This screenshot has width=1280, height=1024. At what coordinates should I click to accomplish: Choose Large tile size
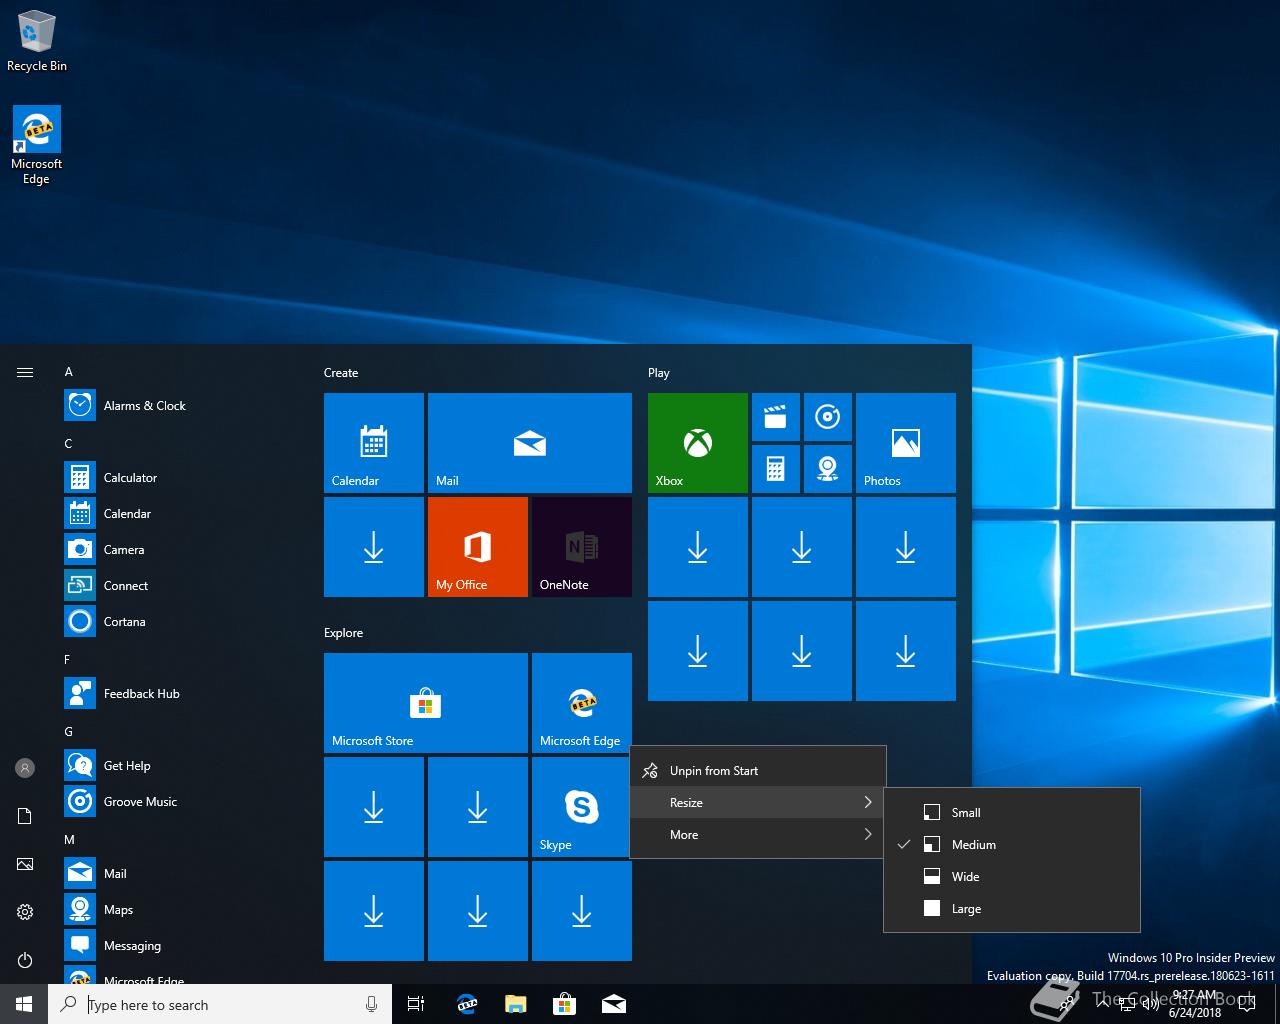coord(1012,908)
